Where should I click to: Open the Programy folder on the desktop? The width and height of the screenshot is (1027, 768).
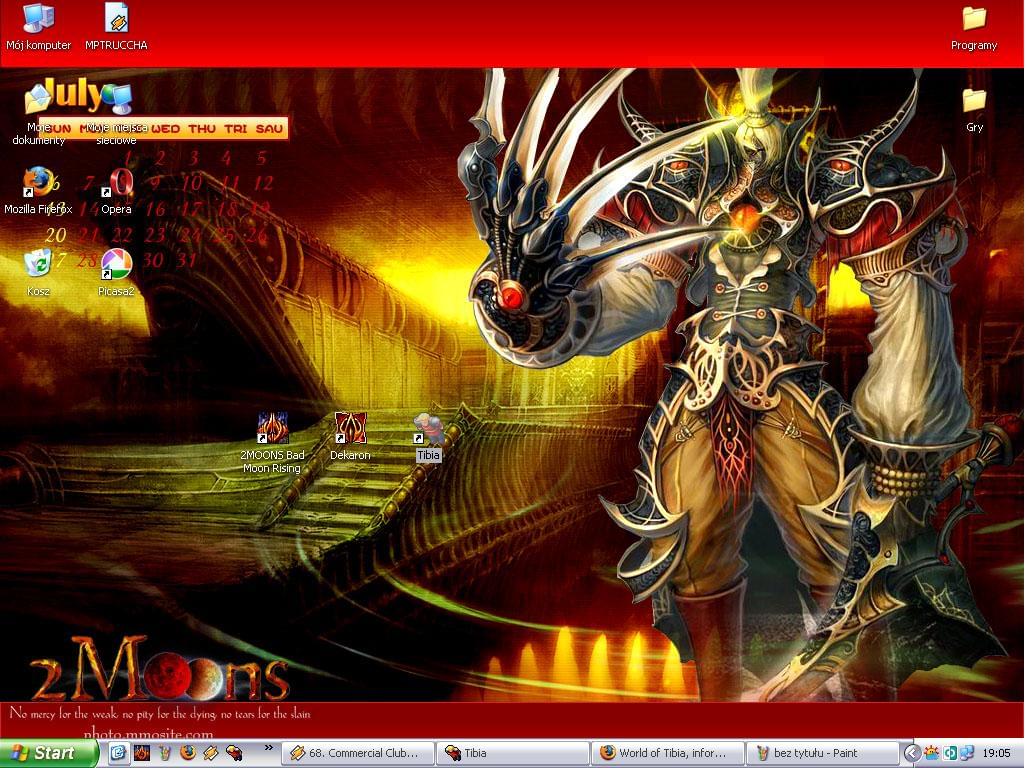(x=974, y=26)
